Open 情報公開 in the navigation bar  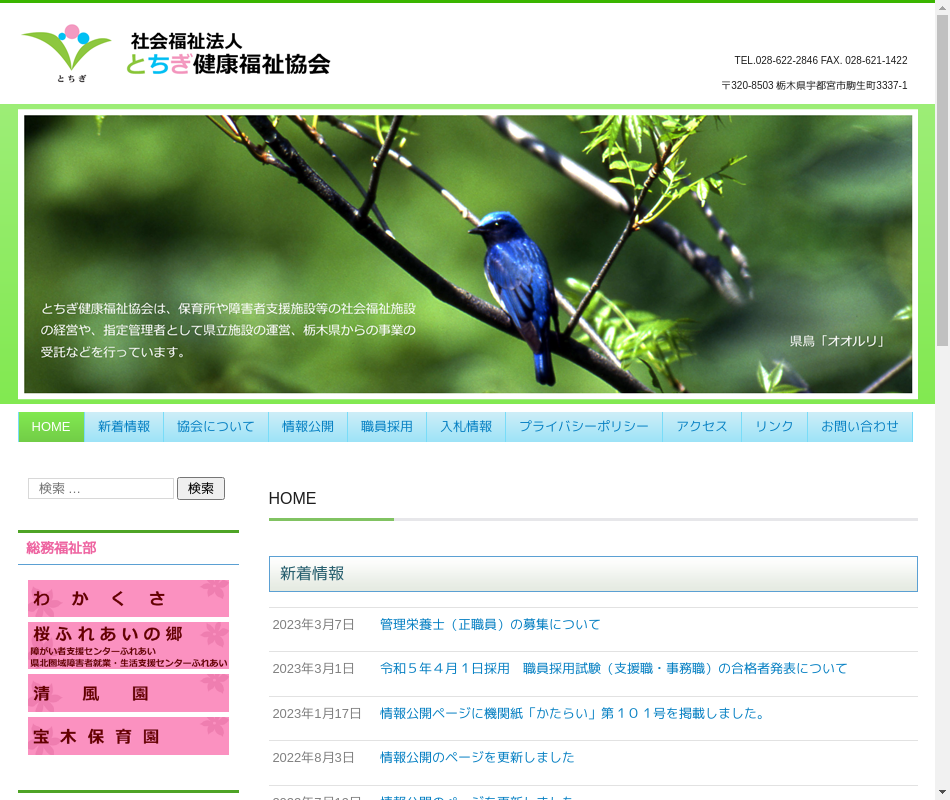pos(308,427)
